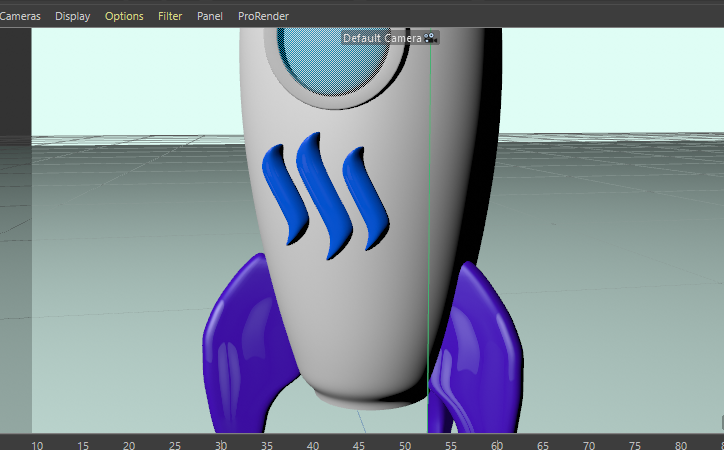The width and height of the screenshot is (724, 450).
Task: Jump to frame 75 on the timeline
Action: click(x=634, y=445)
